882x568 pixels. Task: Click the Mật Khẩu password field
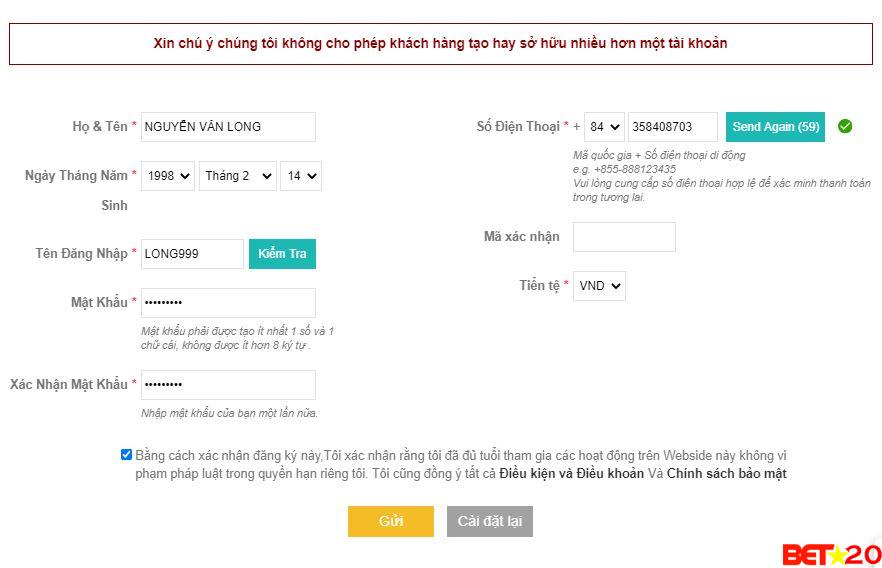[228, 303]
